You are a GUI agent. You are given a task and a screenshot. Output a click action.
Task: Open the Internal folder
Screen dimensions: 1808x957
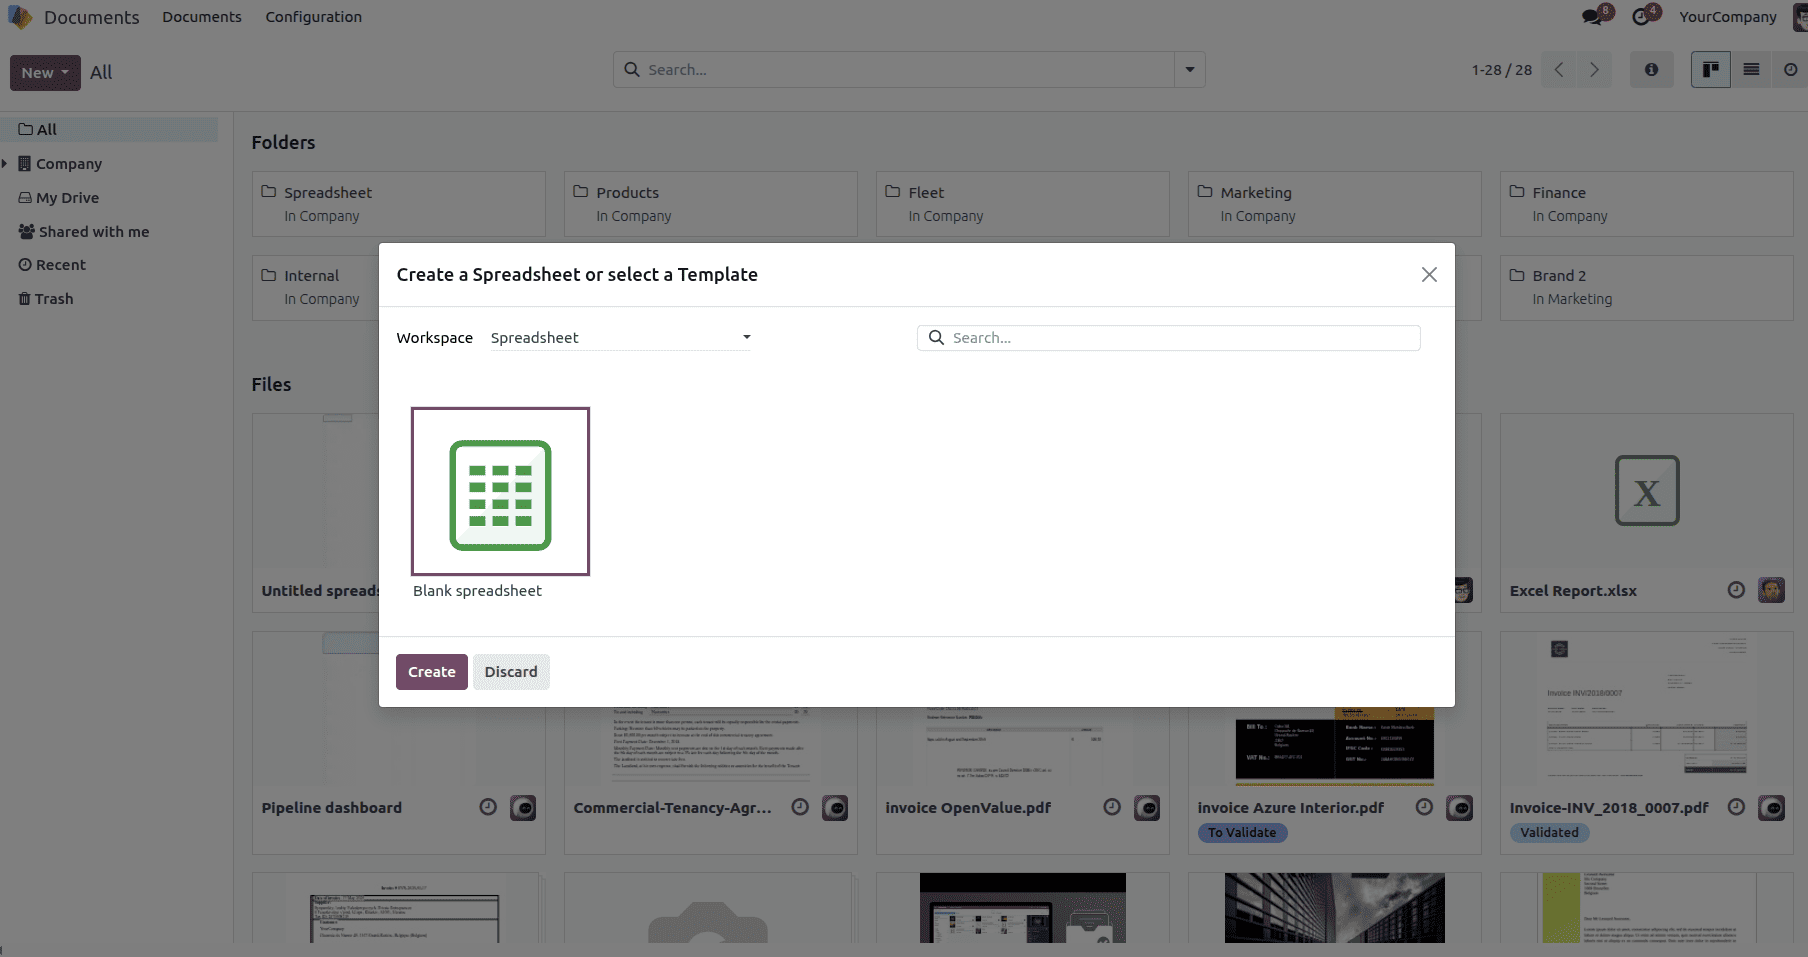point(316,287)
